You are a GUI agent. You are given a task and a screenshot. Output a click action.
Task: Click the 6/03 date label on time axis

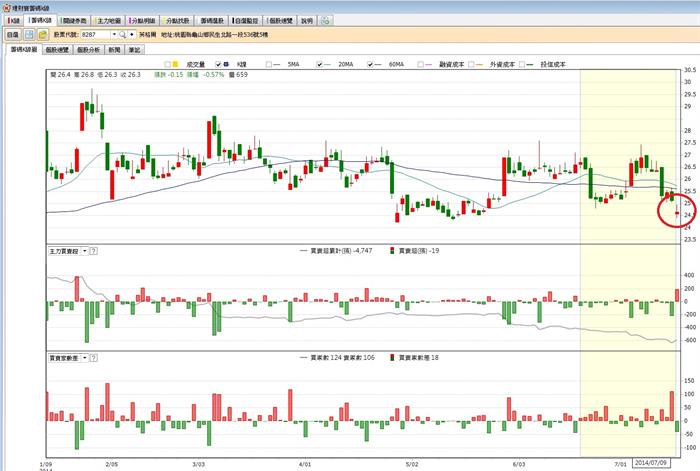518,464
